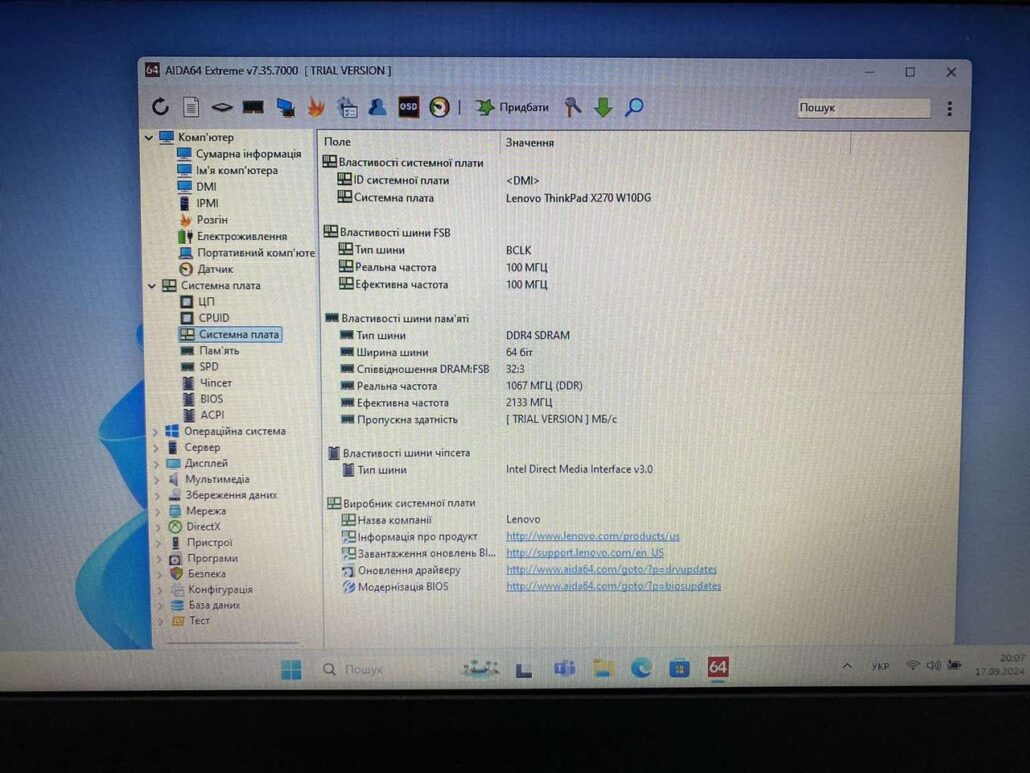Open the IPMI tree item
The image size is (1030, 773).
[x=198, y=203]
